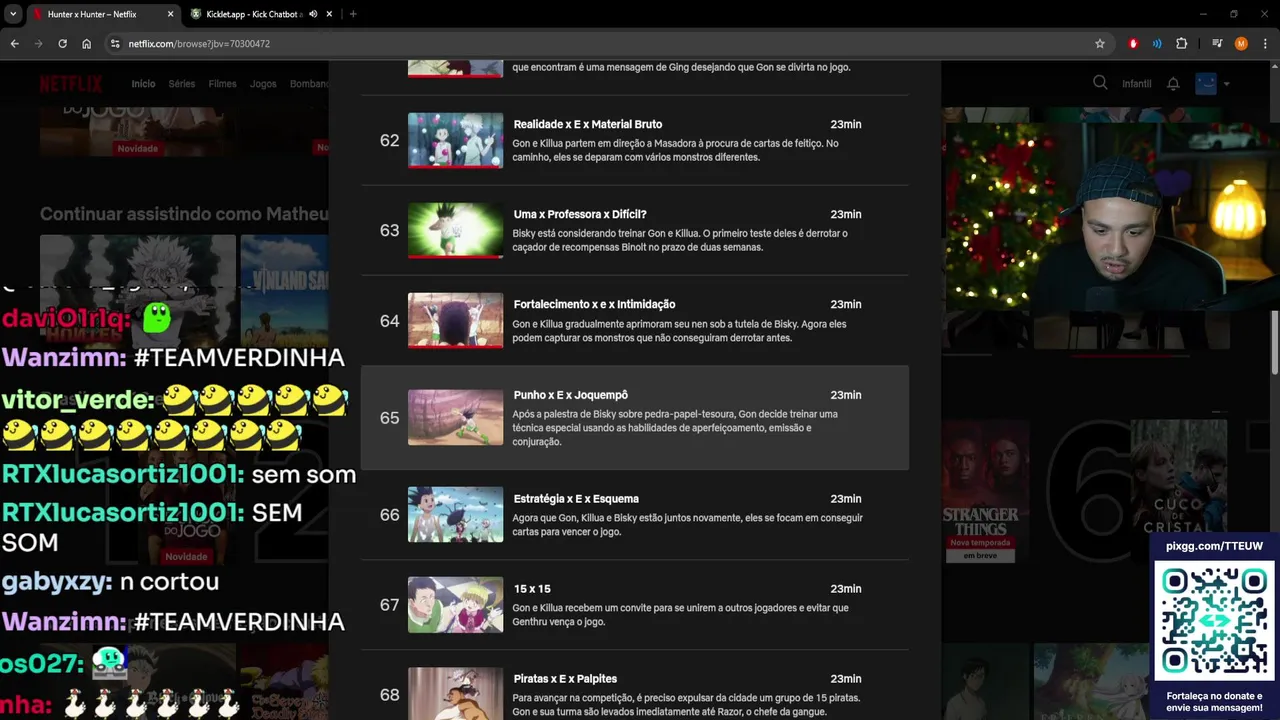Reload the Netflix page
The height and width of the screenshot is (720, 1280).
pos(62,44)
